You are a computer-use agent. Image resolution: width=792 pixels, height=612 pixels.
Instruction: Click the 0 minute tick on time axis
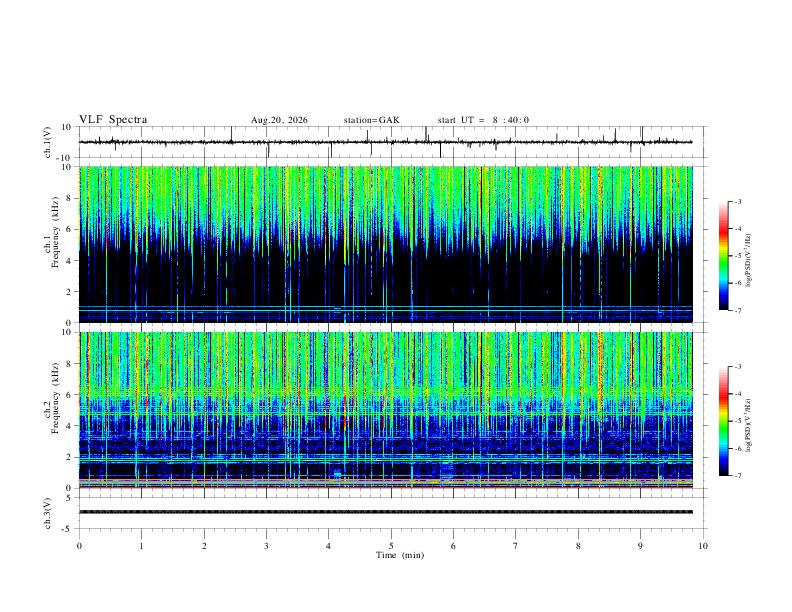pyautogui.click(x=79, y=546)
